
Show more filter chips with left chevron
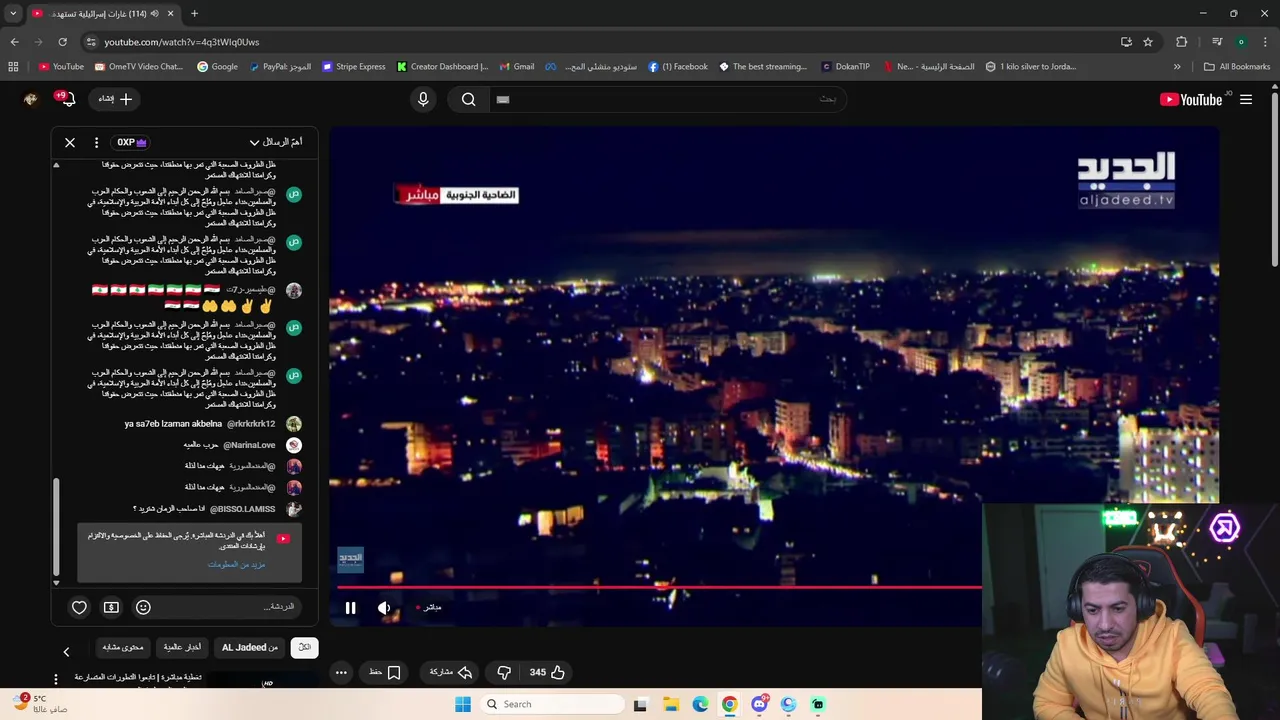click(x=66, y=652)
